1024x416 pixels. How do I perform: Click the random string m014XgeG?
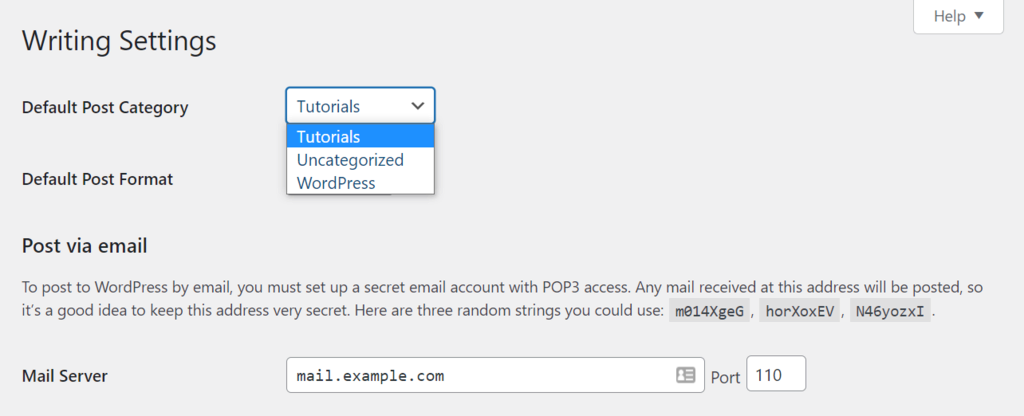click(709, 311)
